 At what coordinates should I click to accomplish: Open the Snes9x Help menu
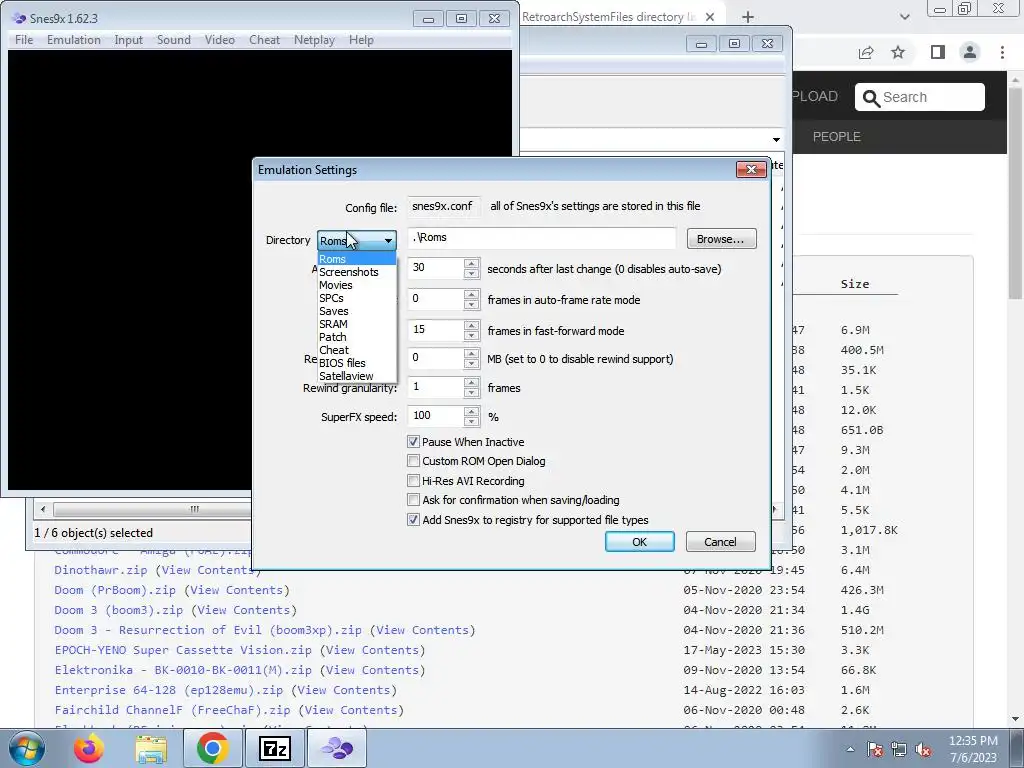[361, 40]
